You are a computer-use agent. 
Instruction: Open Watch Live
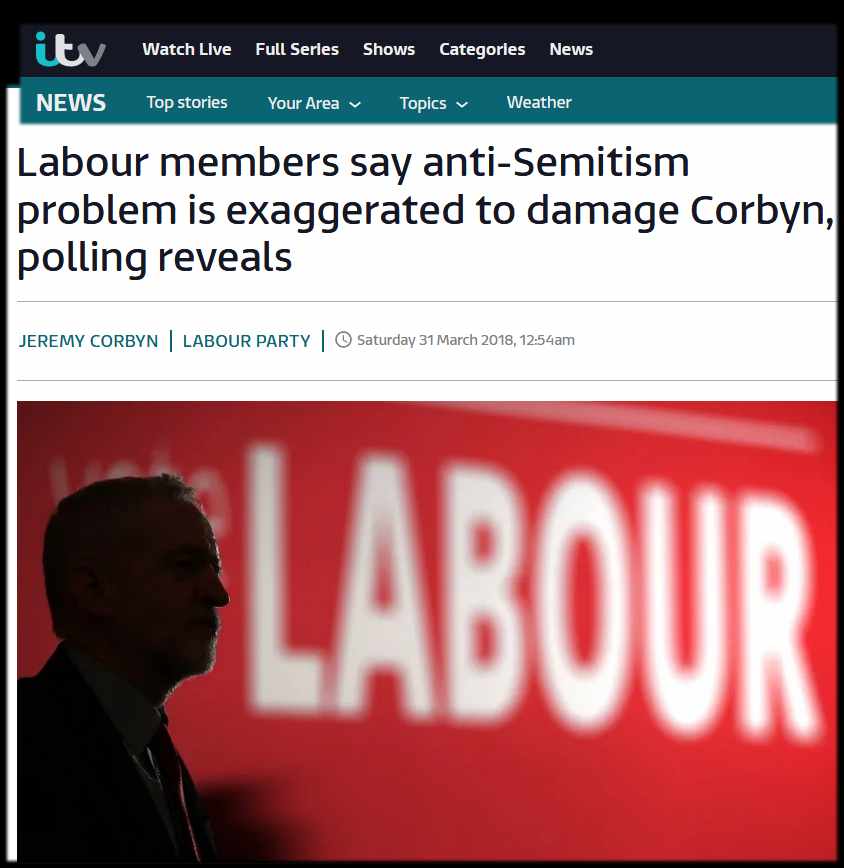(x=187, y=49)
